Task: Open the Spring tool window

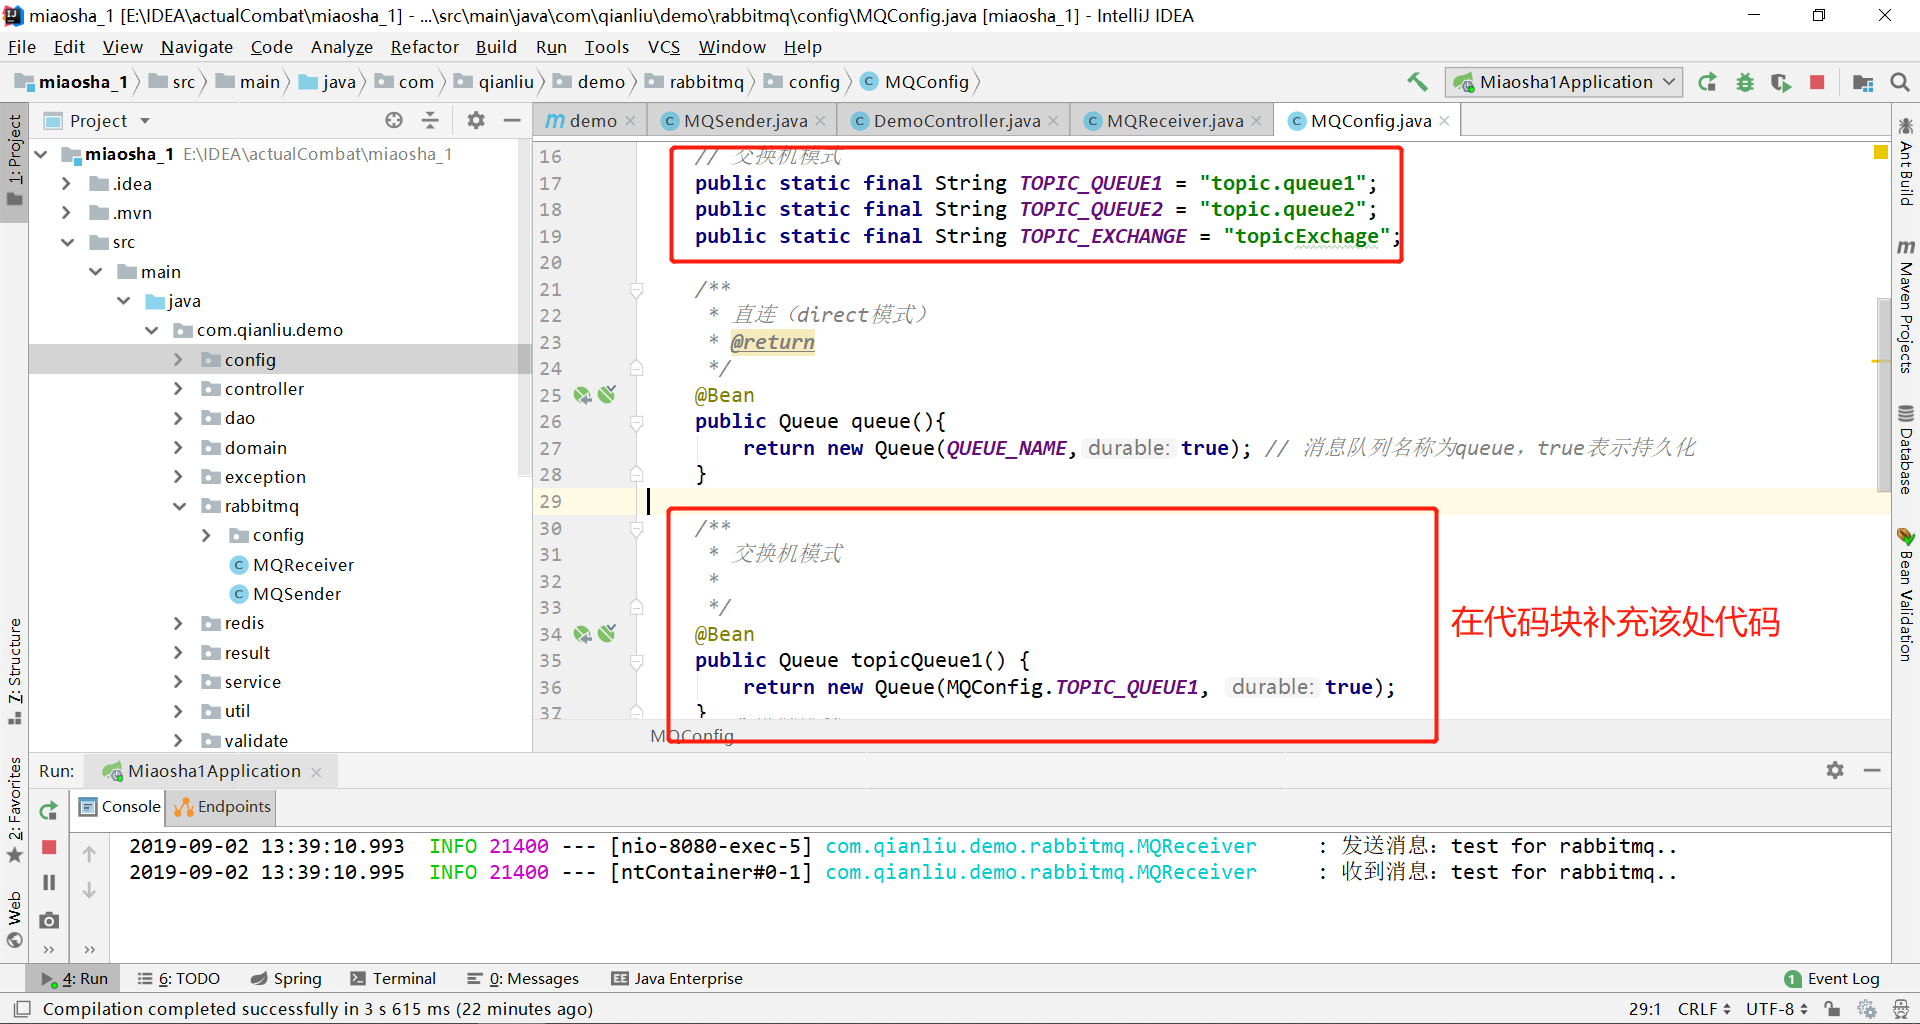Action: (286, 978)
